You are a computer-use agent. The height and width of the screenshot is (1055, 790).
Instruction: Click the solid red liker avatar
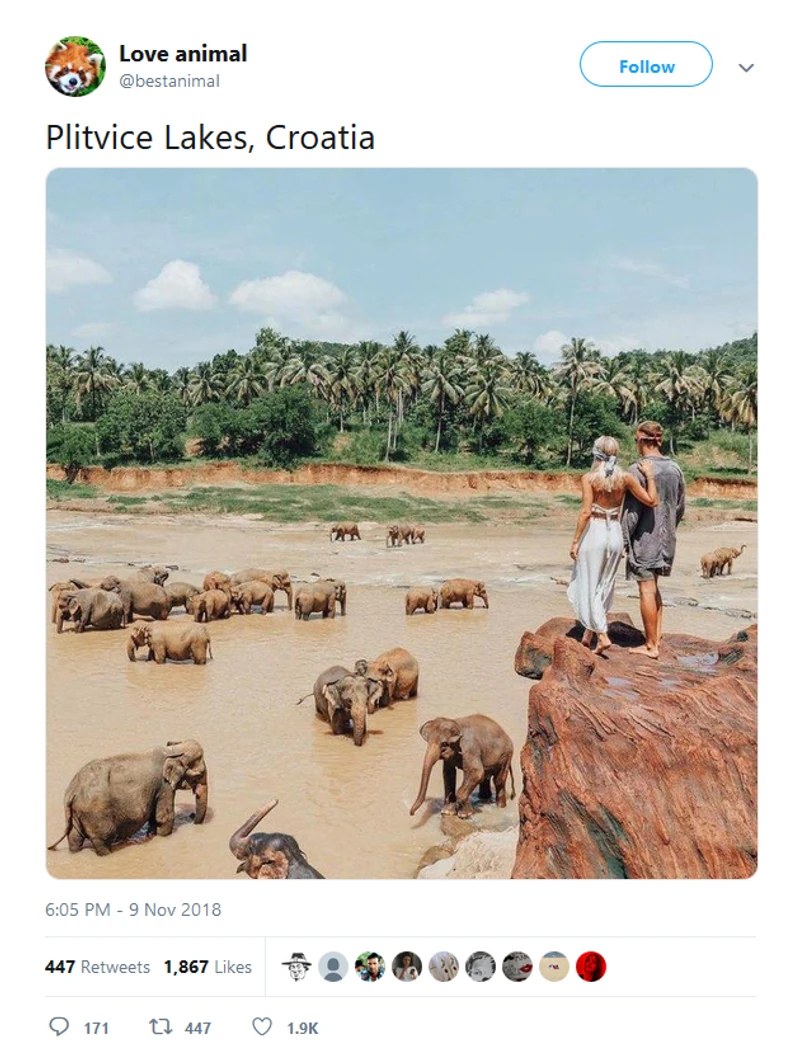click(x=591, y=966)
